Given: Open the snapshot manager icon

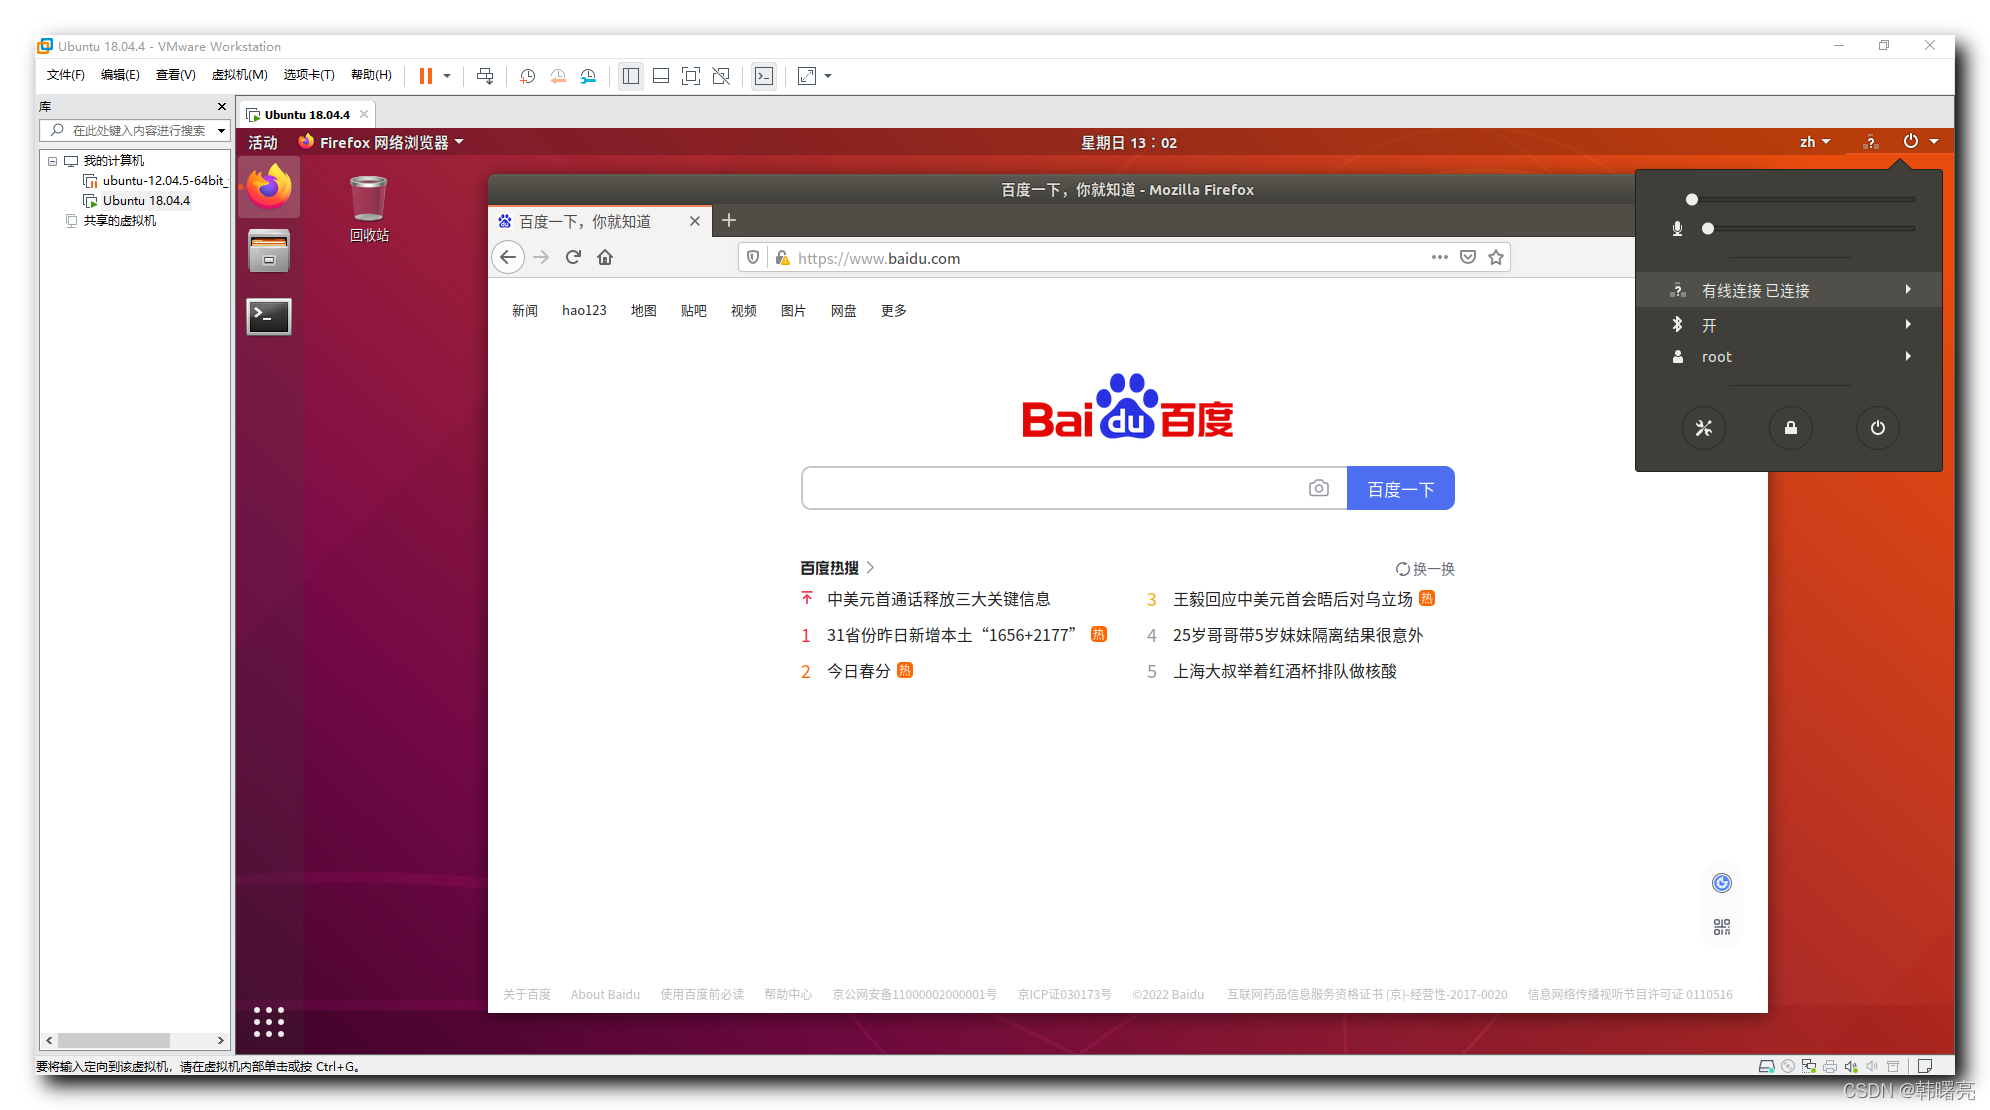Looking at the screenshot, I should [x=588, y=76].
